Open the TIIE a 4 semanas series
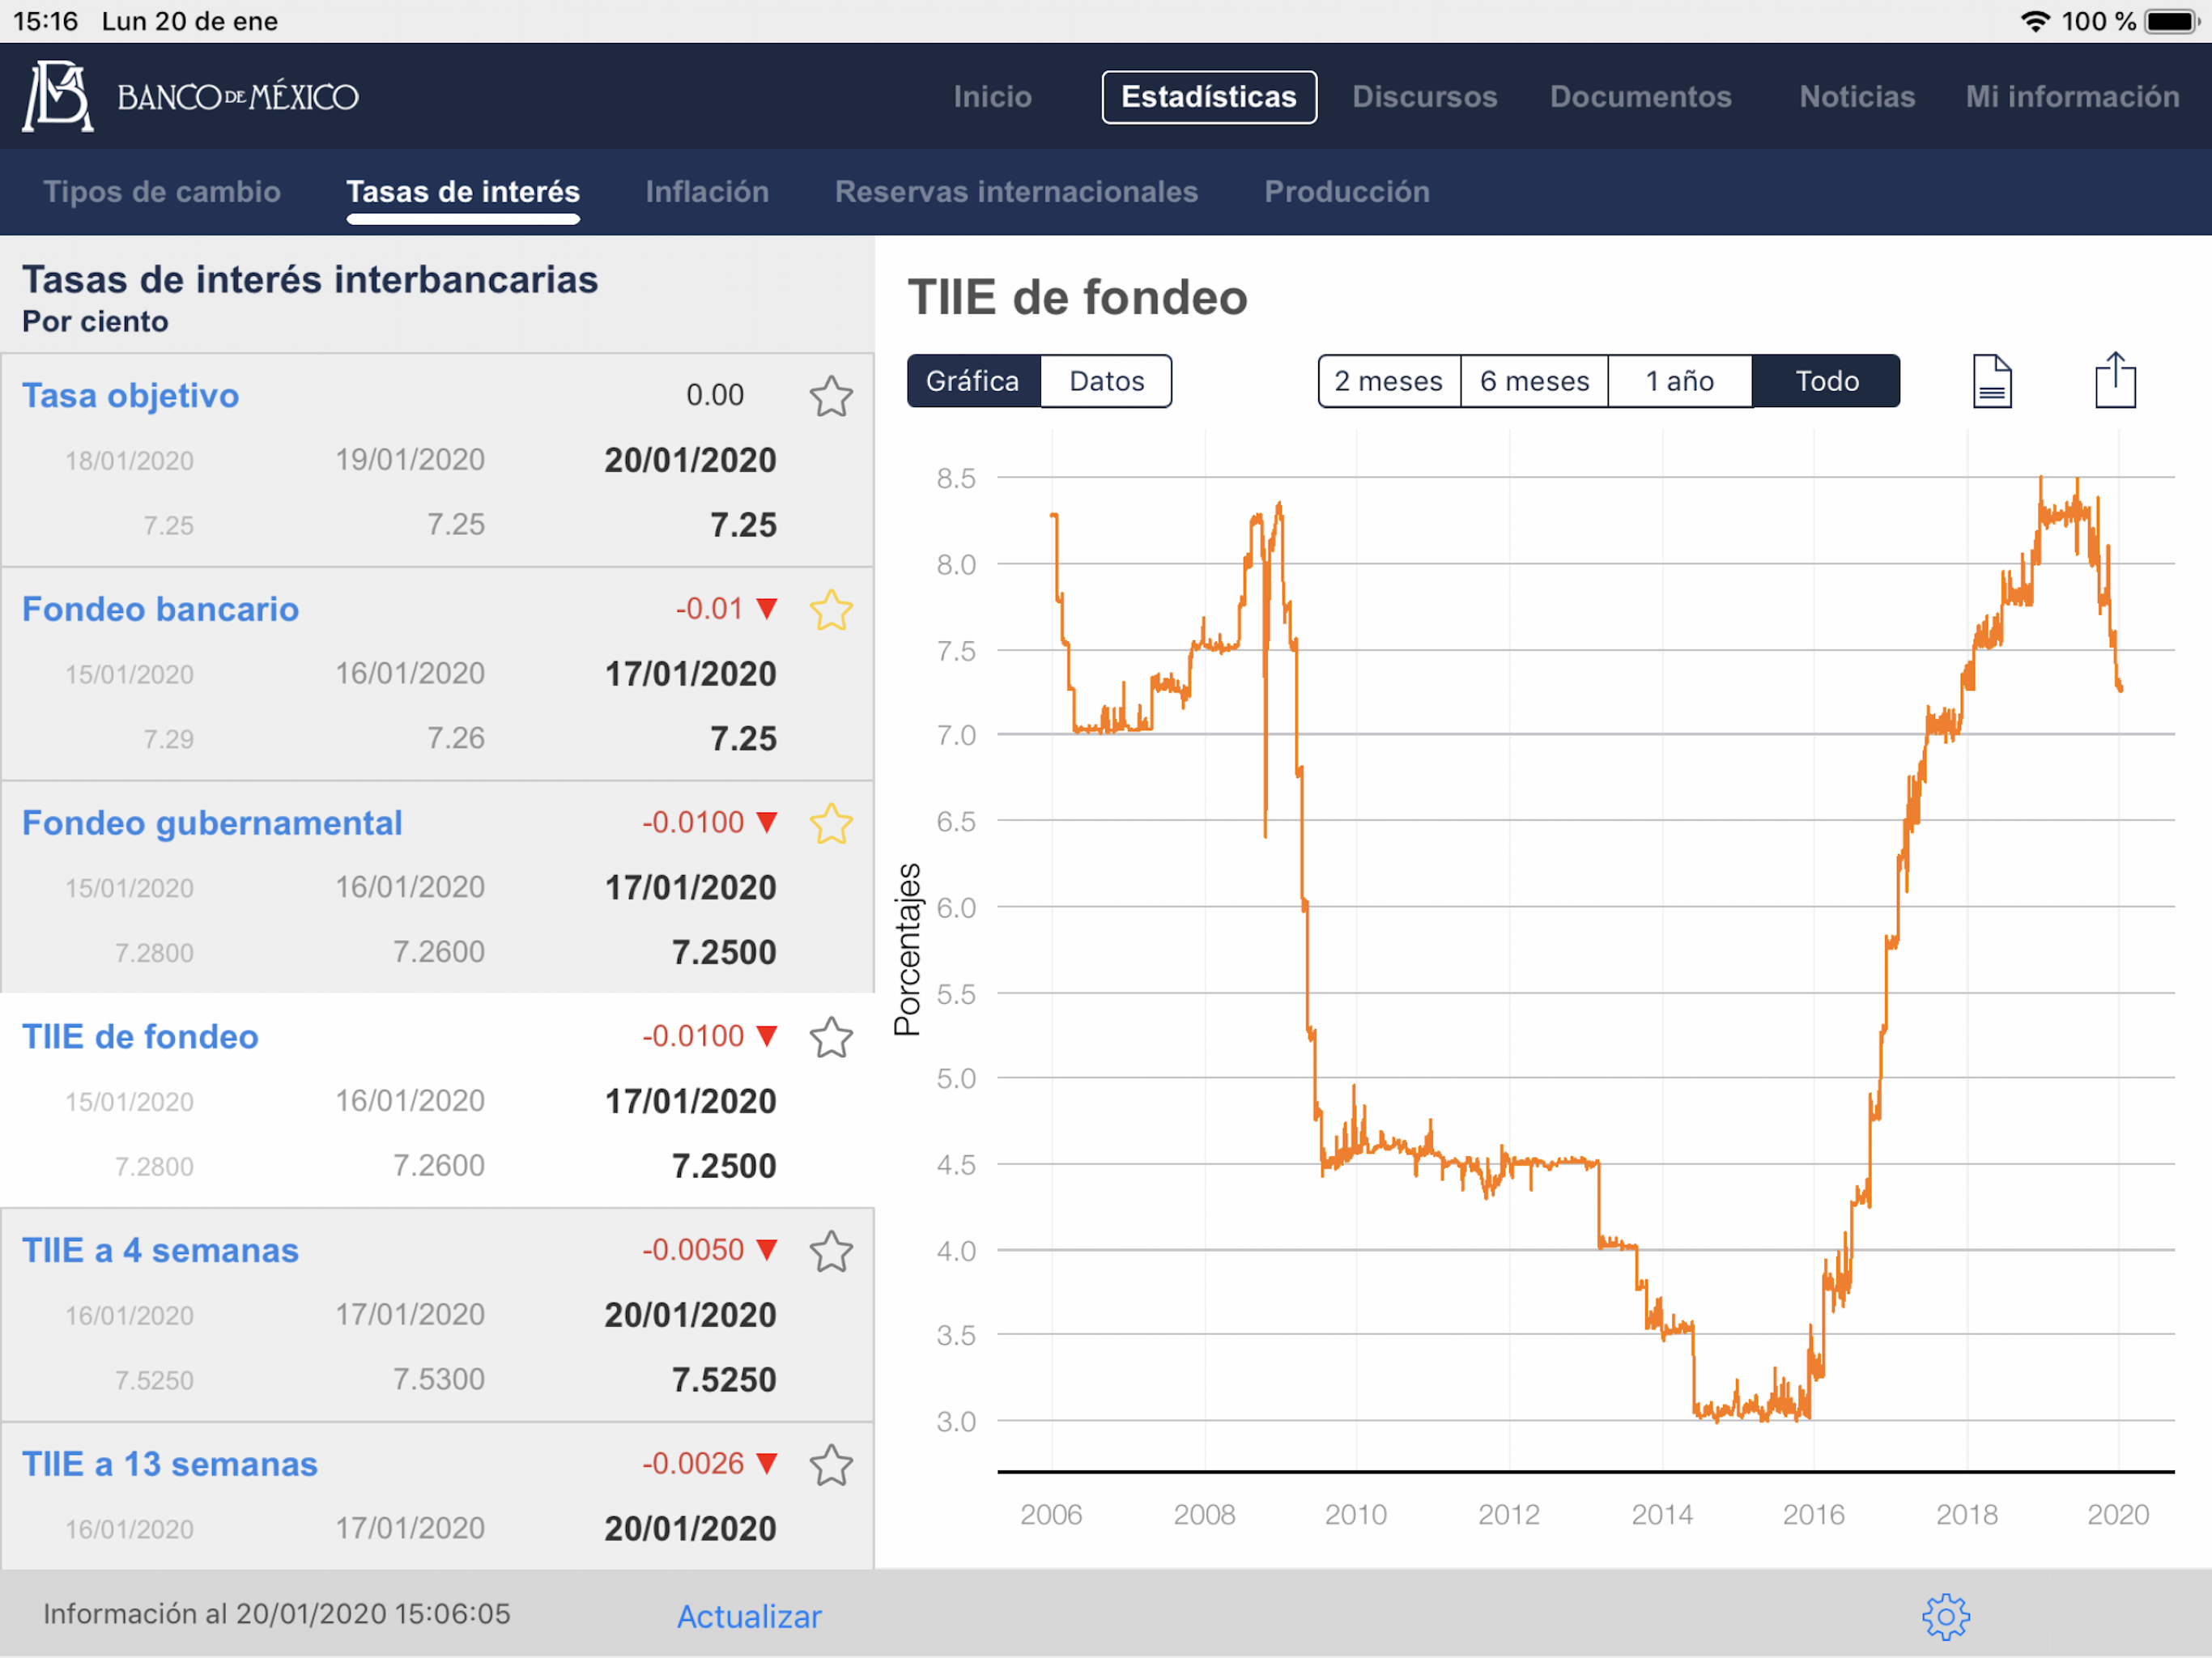This screenshot has height=1658, width=2212. point(160,1250)
